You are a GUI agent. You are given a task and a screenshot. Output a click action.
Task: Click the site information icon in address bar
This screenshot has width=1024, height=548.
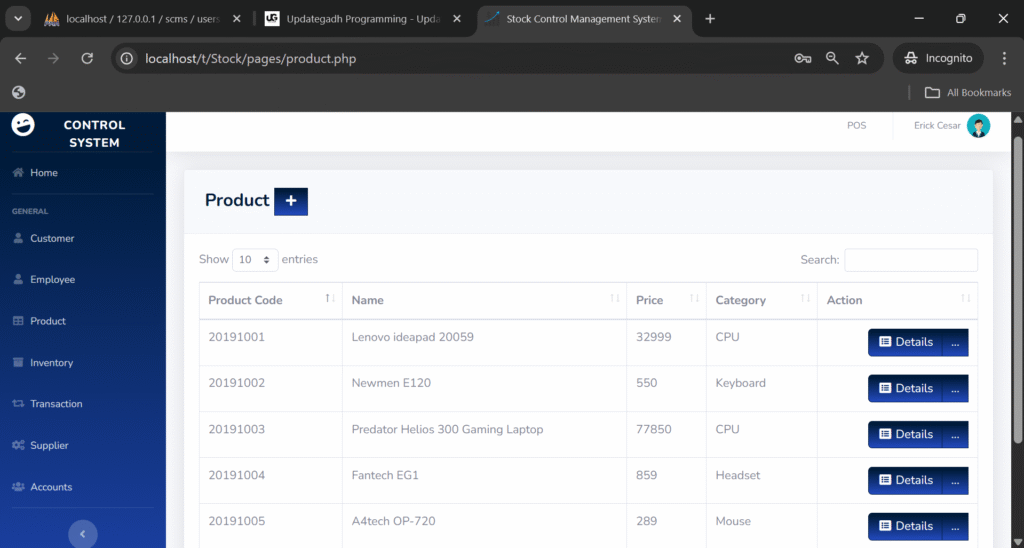click(127, 58)
